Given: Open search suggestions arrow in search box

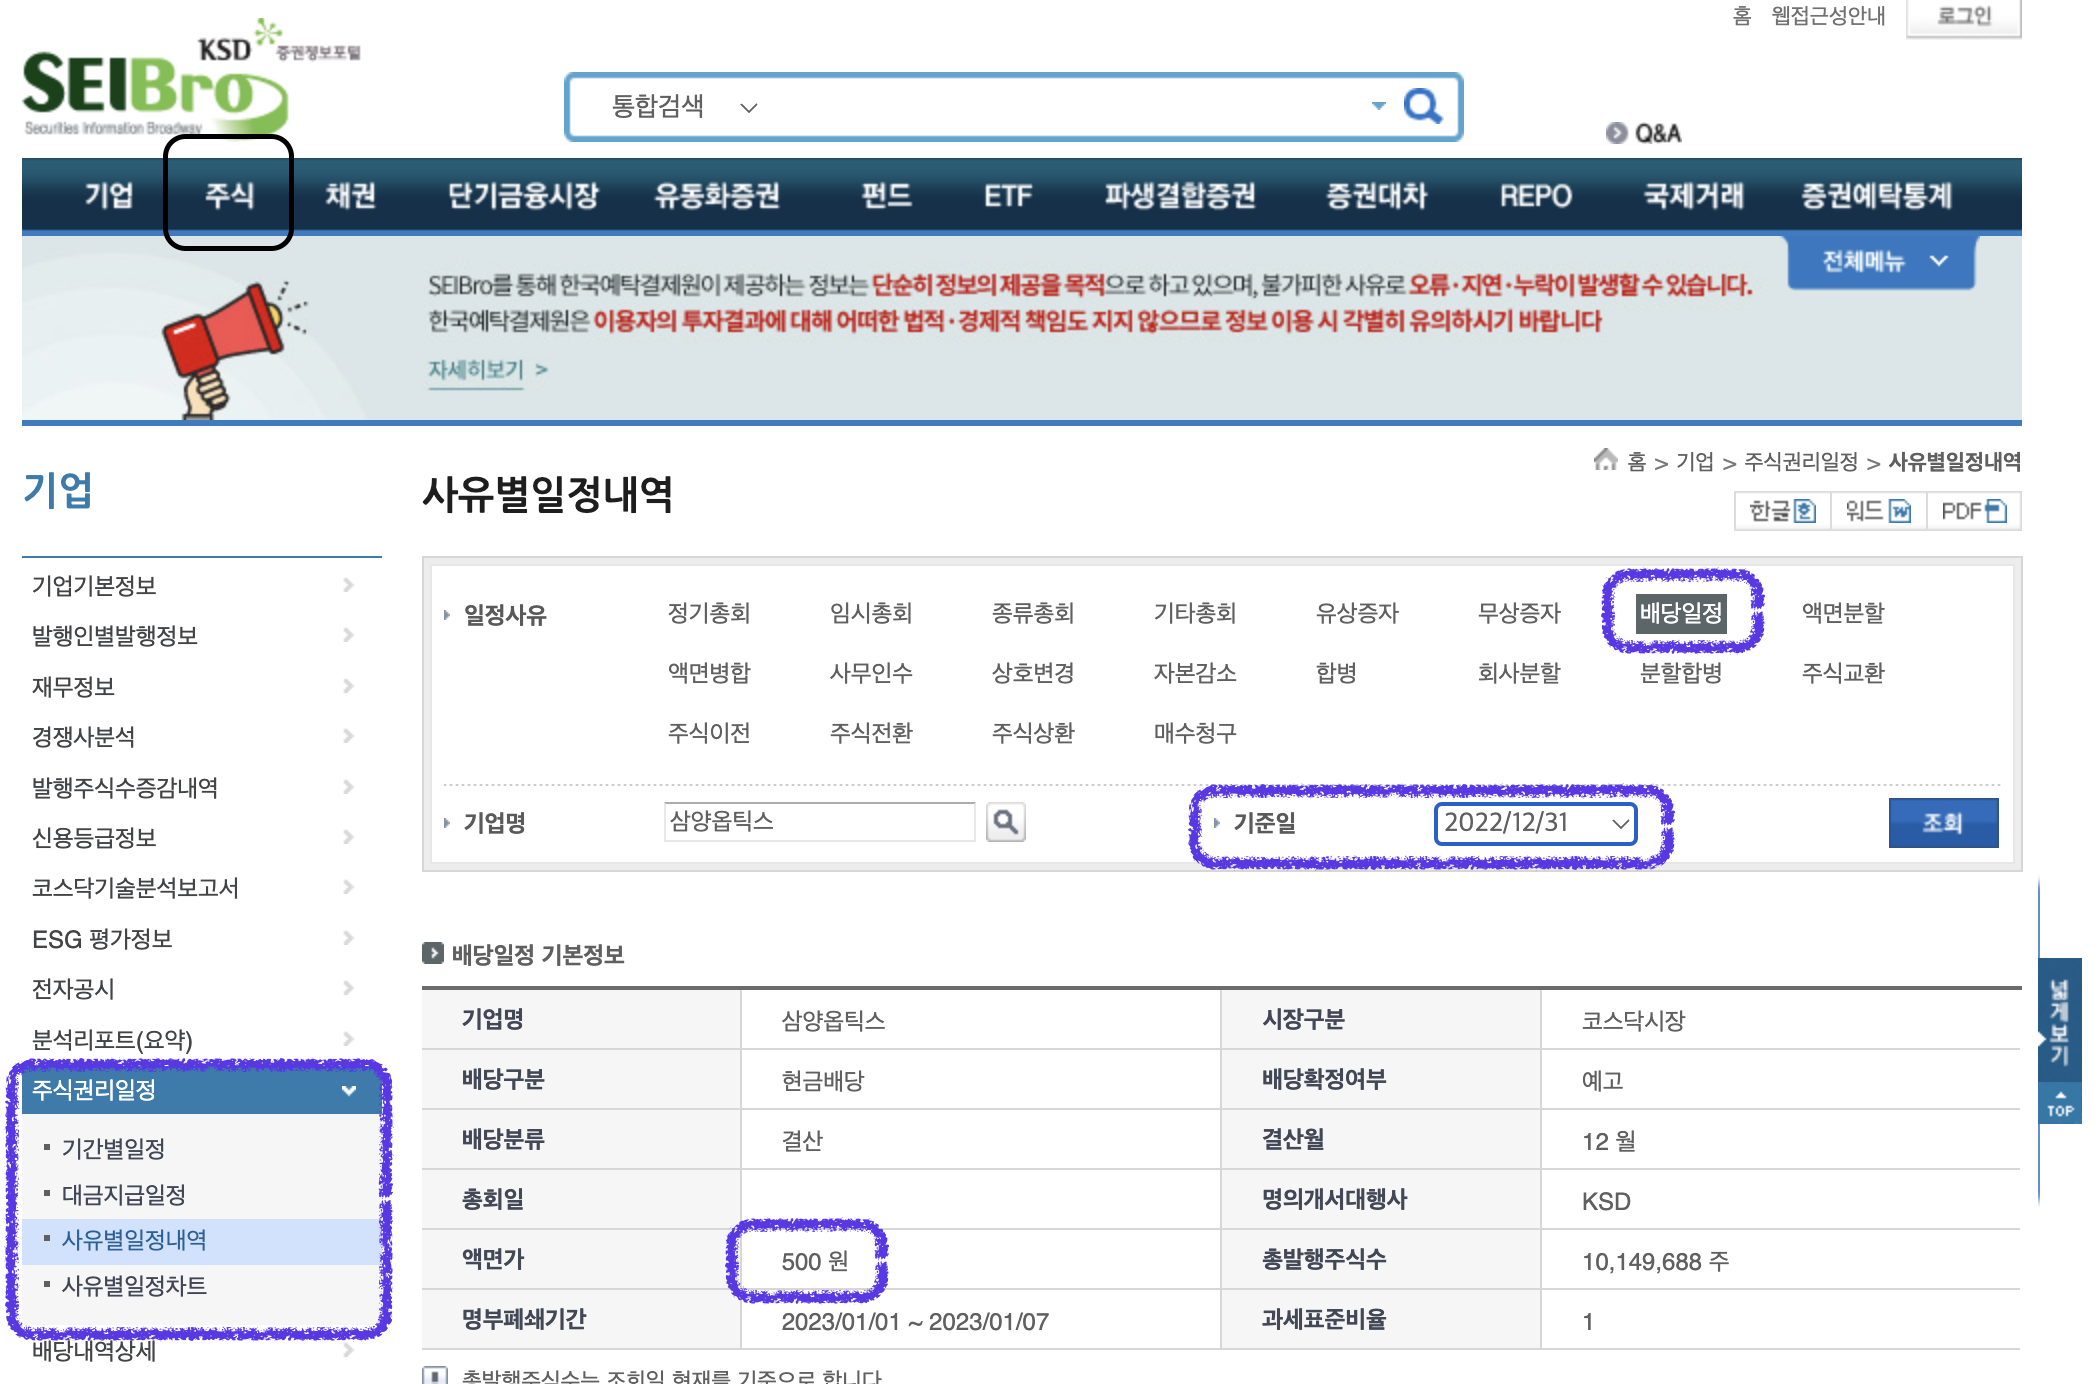Looking at the screenshot, I should click(1379, 105).
